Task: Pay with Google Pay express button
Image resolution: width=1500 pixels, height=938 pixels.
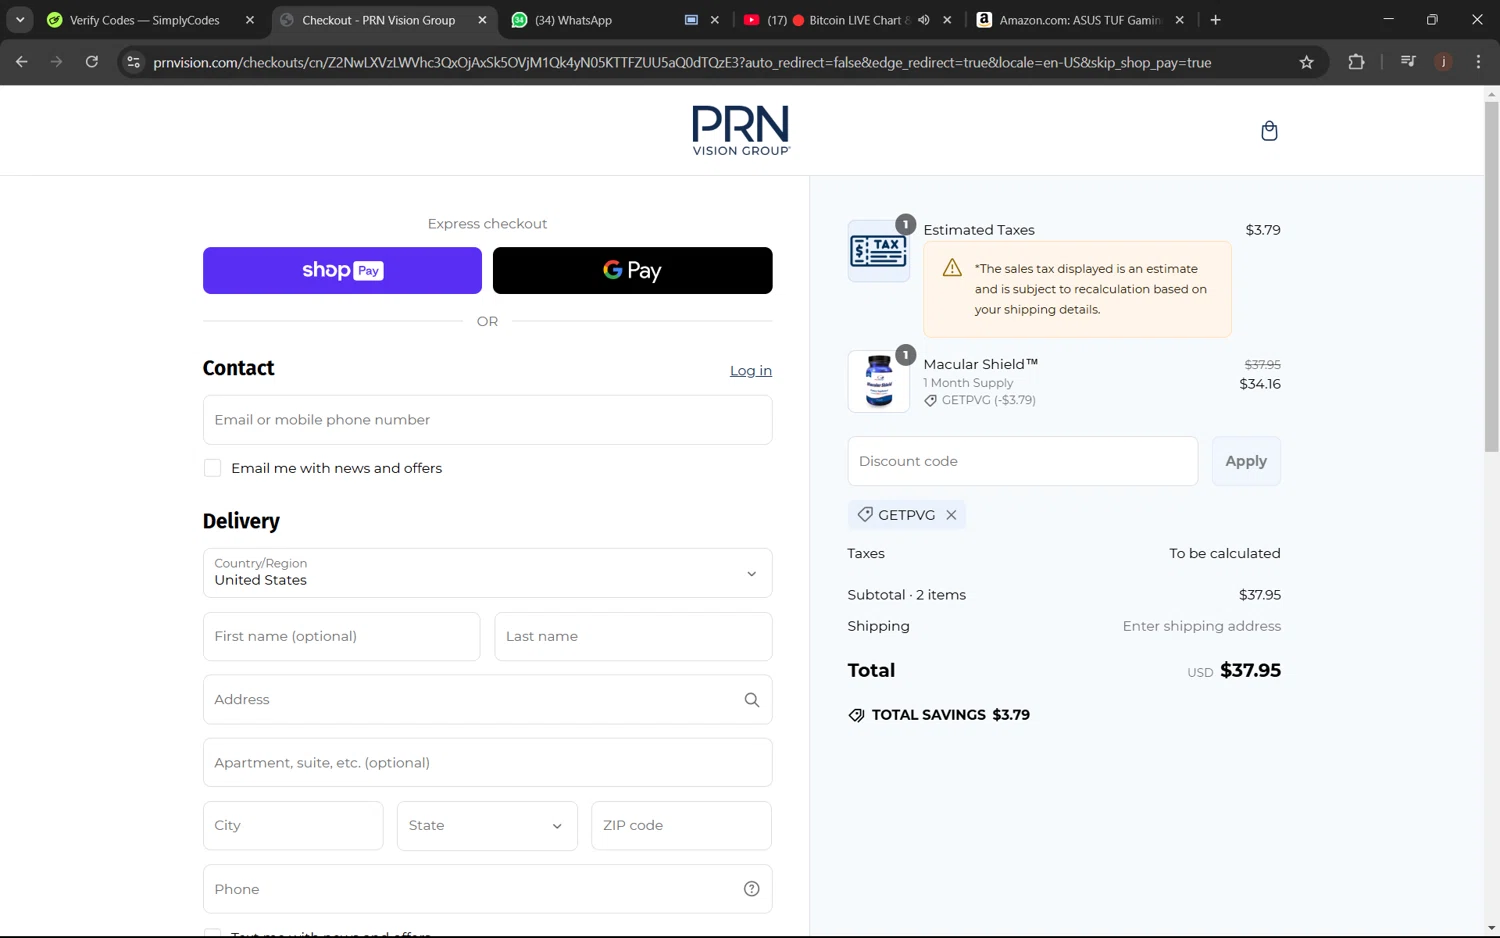Action: click(x=632, y=271)
